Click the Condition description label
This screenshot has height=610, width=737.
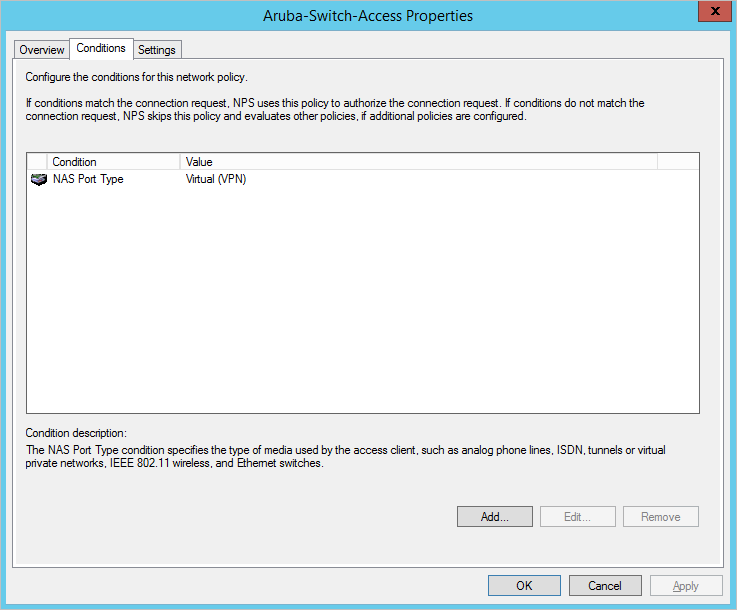(x=76, y=433)
